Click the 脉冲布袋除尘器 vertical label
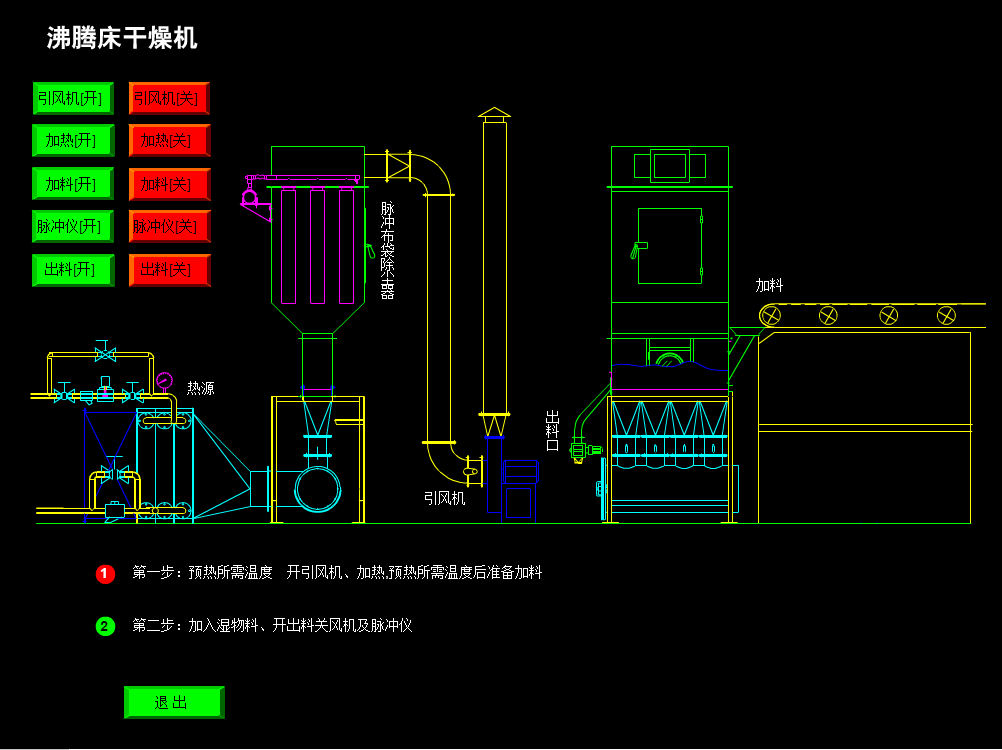Screen dimensions: 1002x750 (387, 250)
